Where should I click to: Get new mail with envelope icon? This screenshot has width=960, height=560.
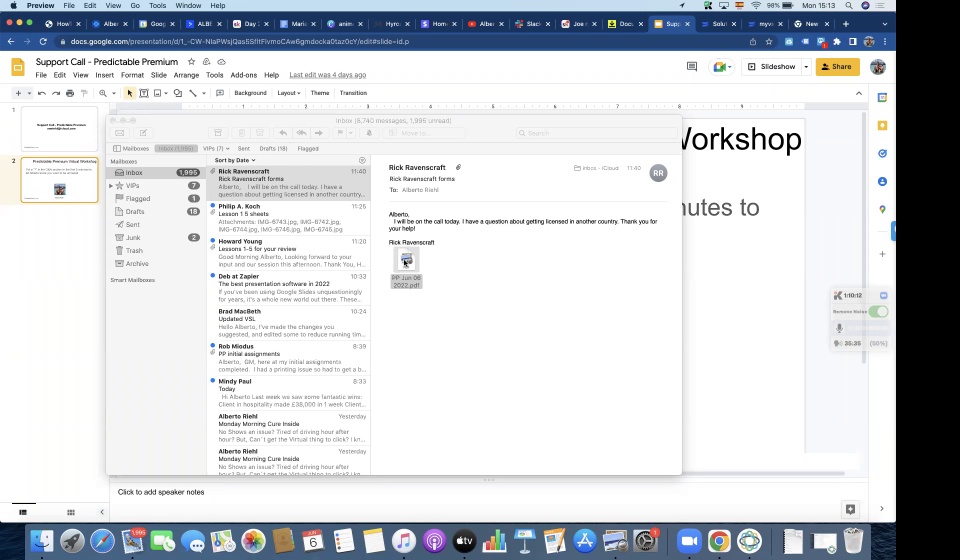coord(119,133)
